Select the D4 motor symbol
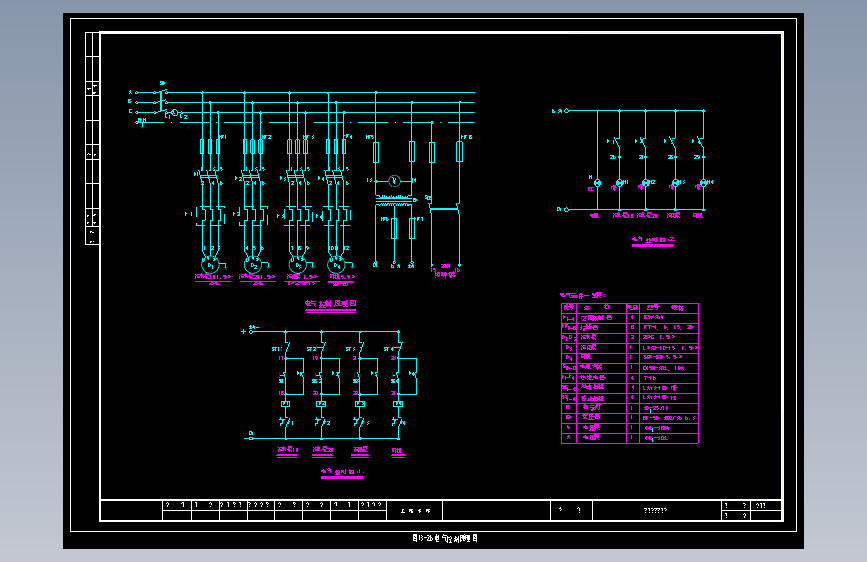Viewport: 867px width, 562px height. tap(336, 266)
